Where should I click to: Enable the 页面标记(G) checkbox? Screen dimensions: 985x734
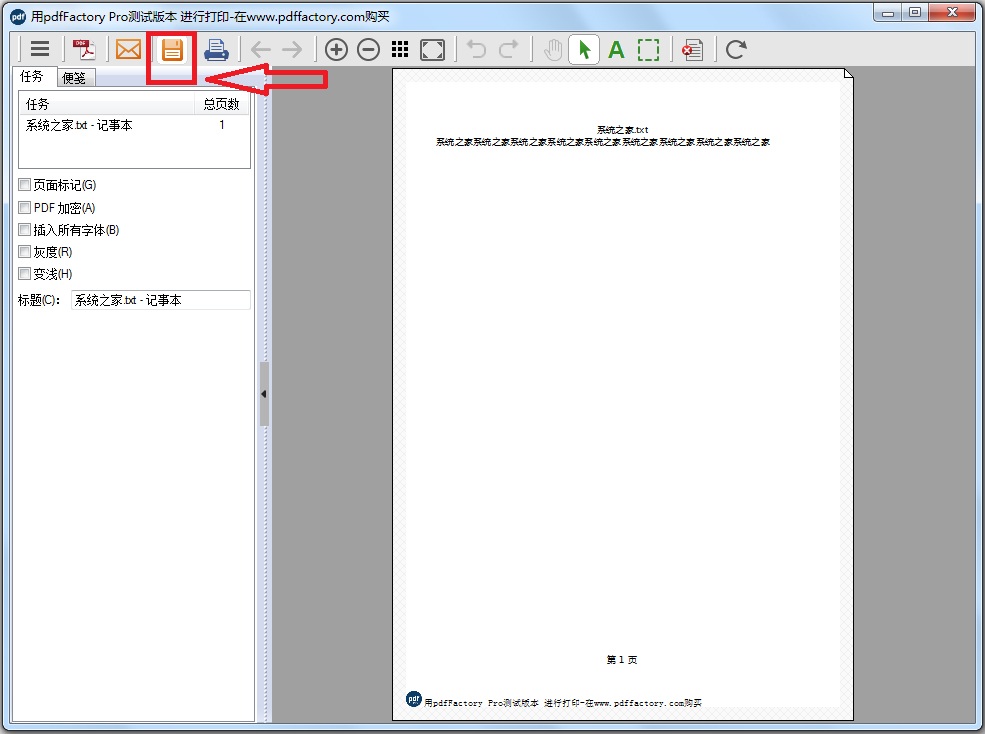click(24, 185)
